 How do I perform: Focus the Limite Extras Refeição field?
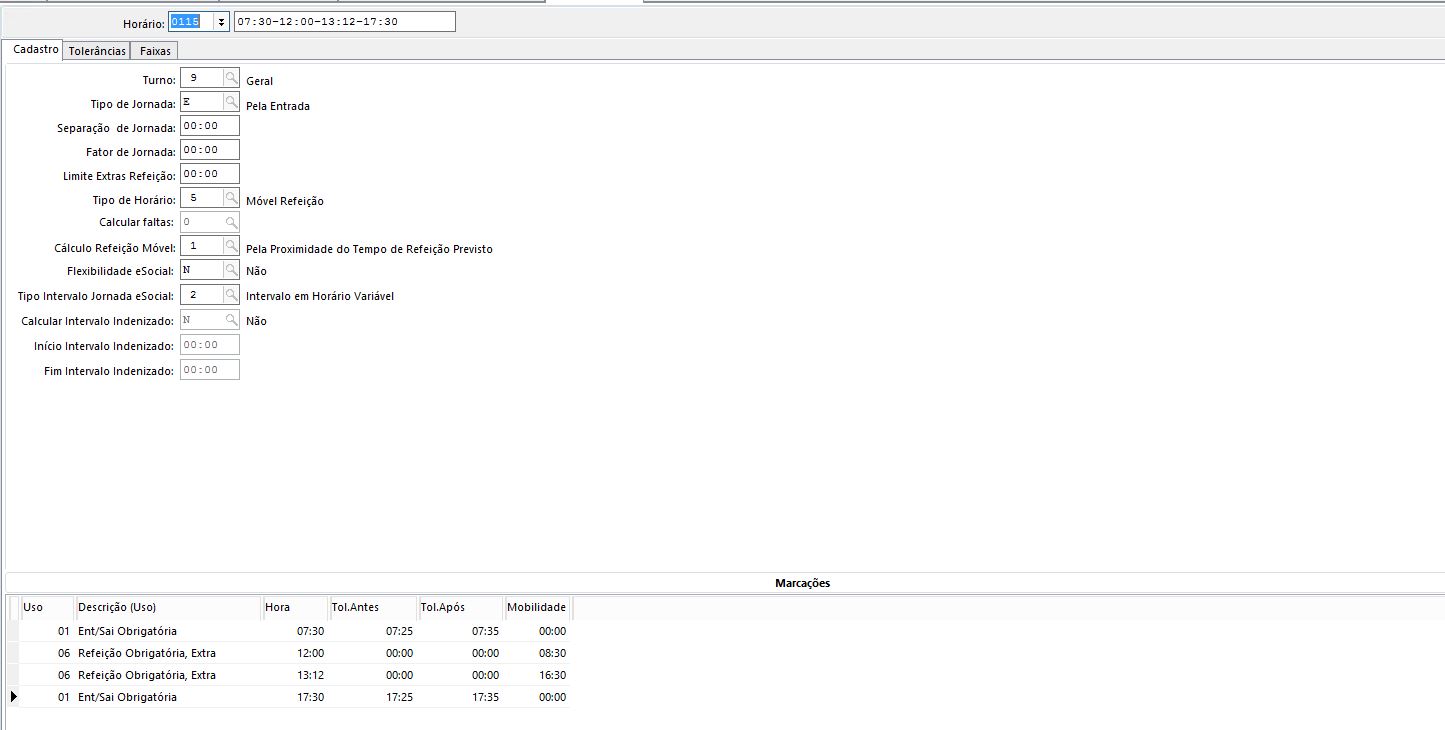click(209, 174)
